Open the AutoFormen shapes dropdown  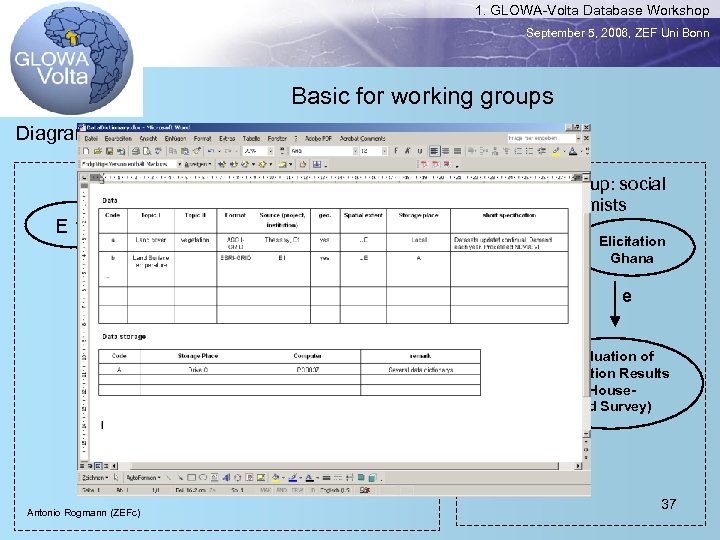click(143, 478)
